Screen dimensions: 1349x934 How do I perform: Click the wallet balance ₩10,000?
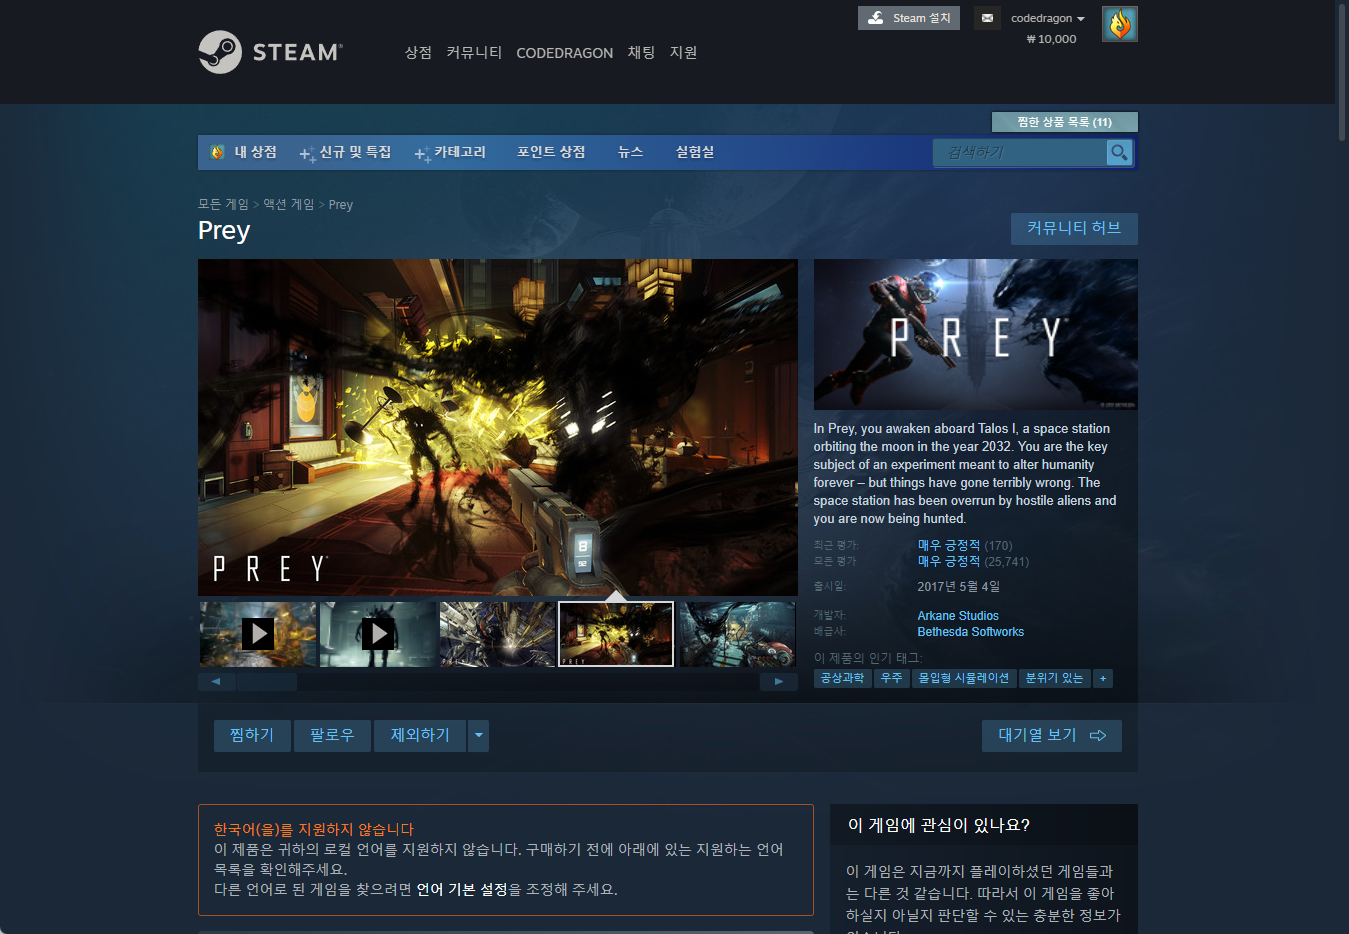[x=1051, y=39]
